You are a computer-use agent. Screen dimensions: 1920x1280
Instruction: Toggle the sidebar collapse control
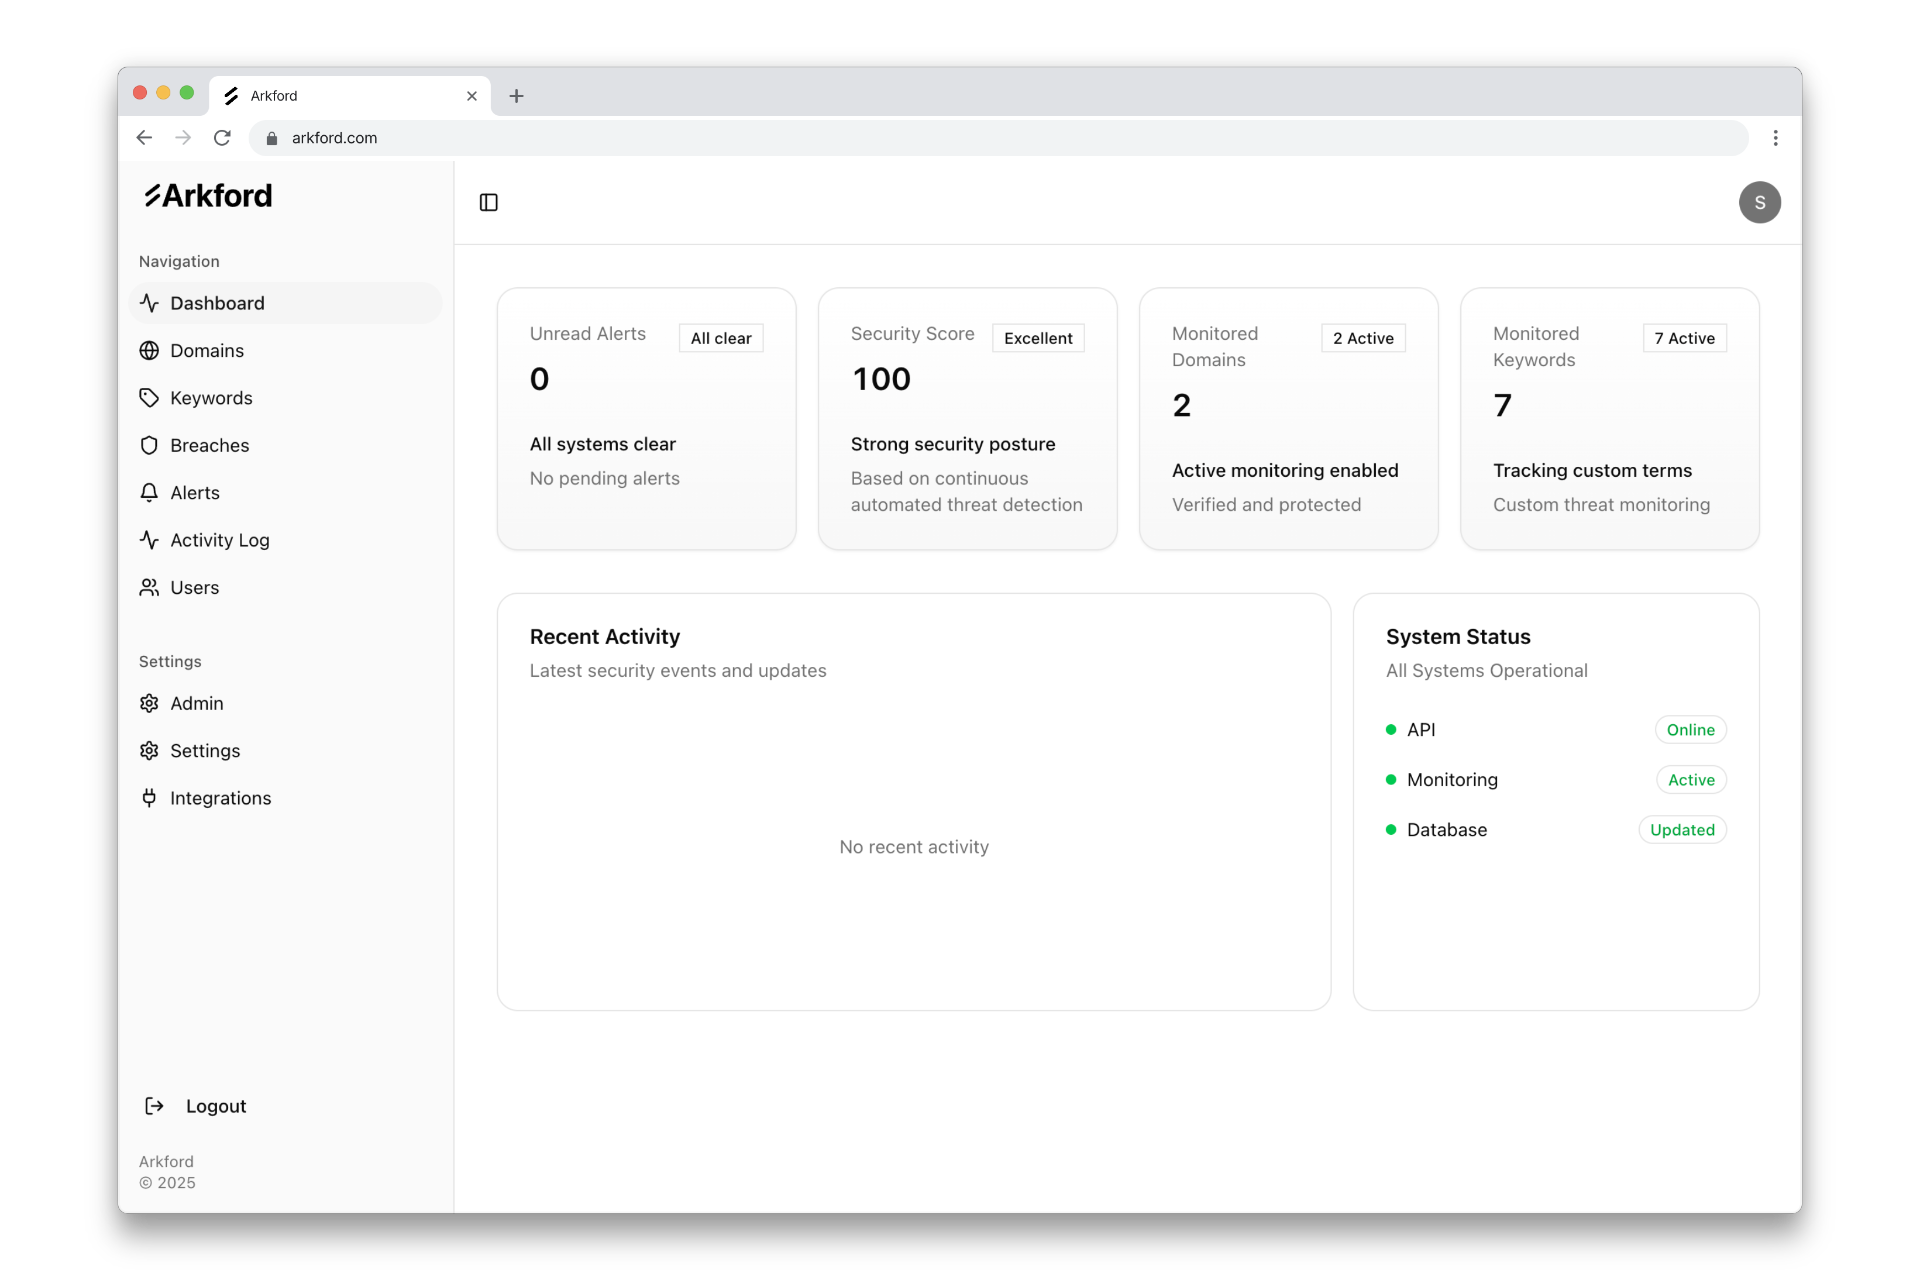coord(488,202)
